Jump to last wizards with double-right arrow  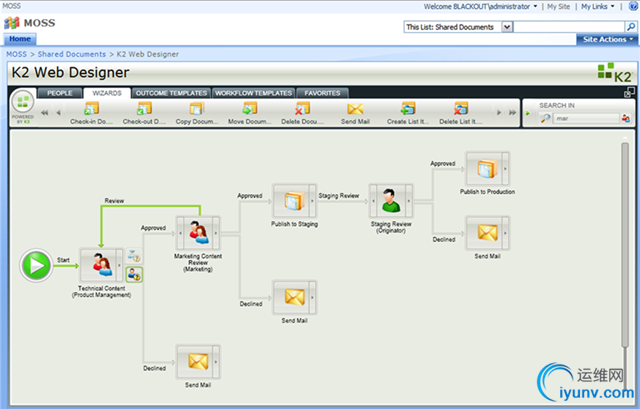[513, 113]
